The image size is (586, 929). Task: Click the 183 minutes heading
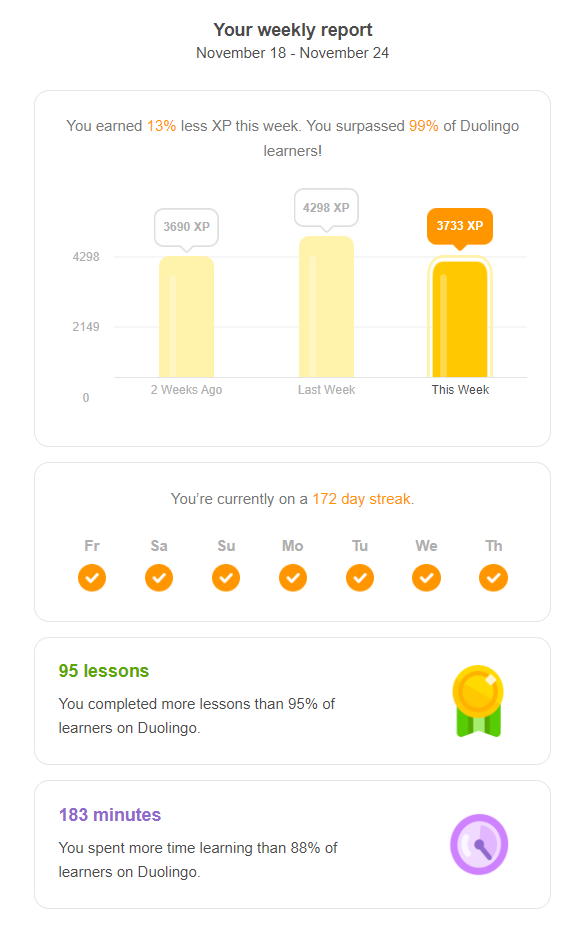coord(110,815)
